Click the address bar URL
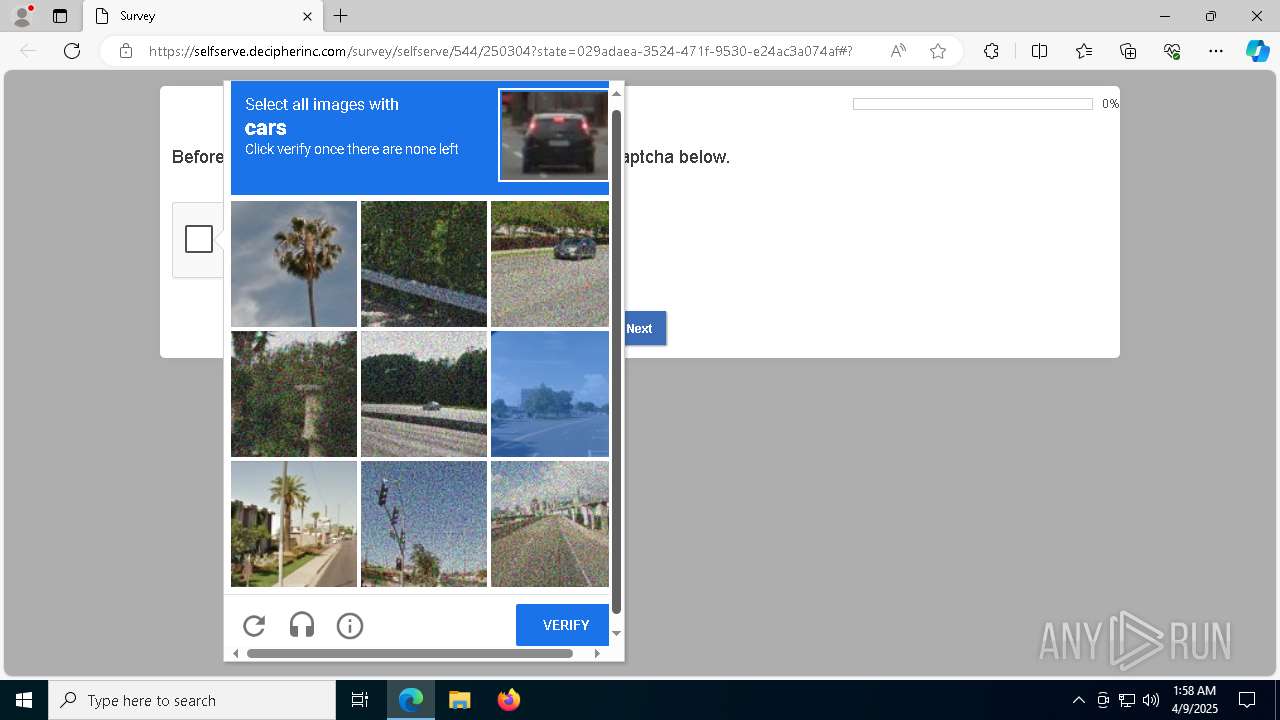This screenshot has height=720, width=1280. (500, 51)
